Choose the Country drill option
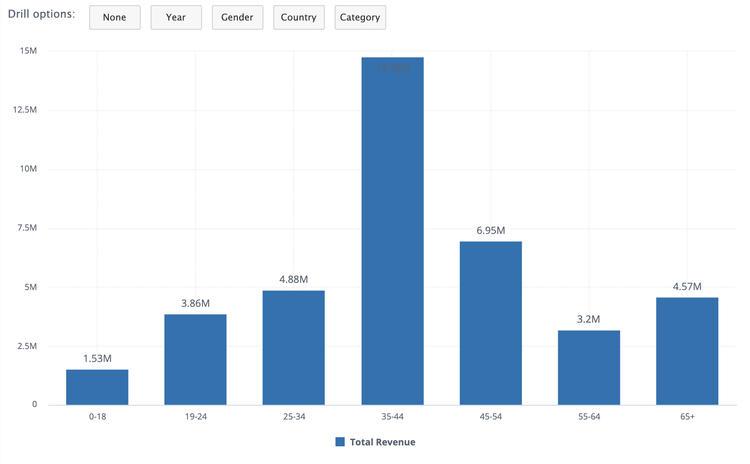The image size is (750, 464). [x=299, y=18]
